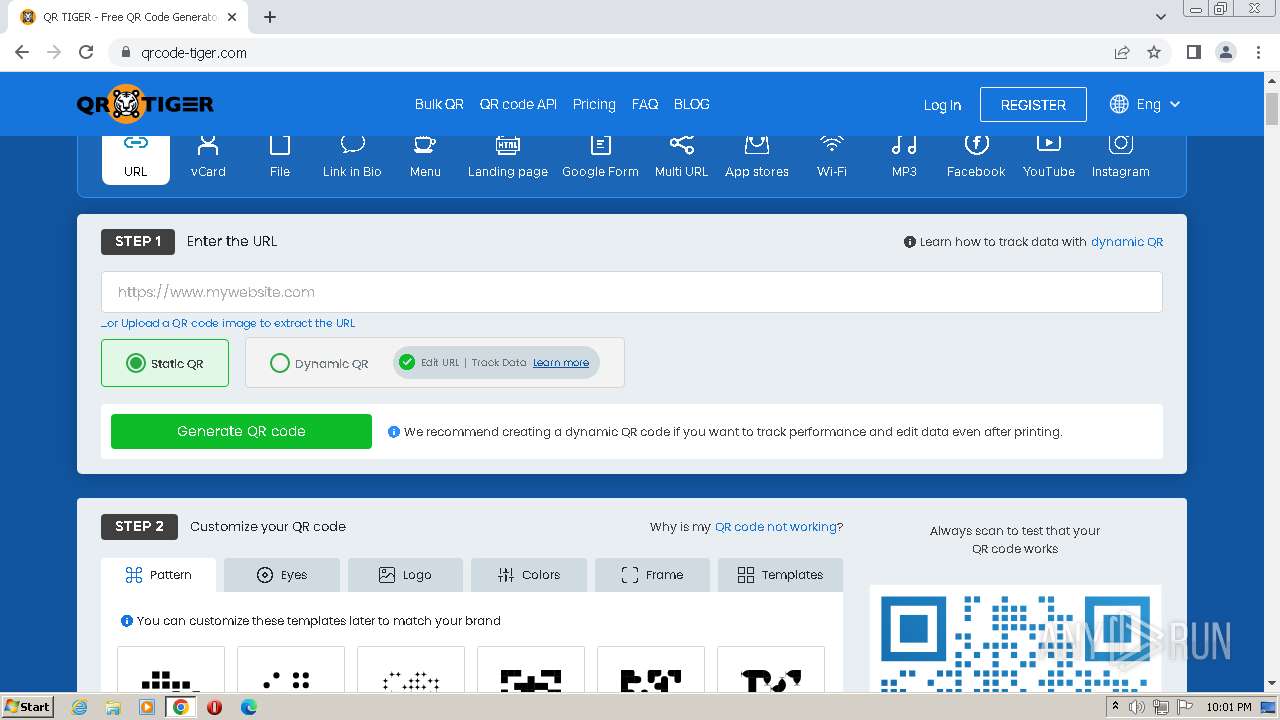Select the Link in Bio type
The height and width of the screenshot is (720, 1280).
click(352, 157)
